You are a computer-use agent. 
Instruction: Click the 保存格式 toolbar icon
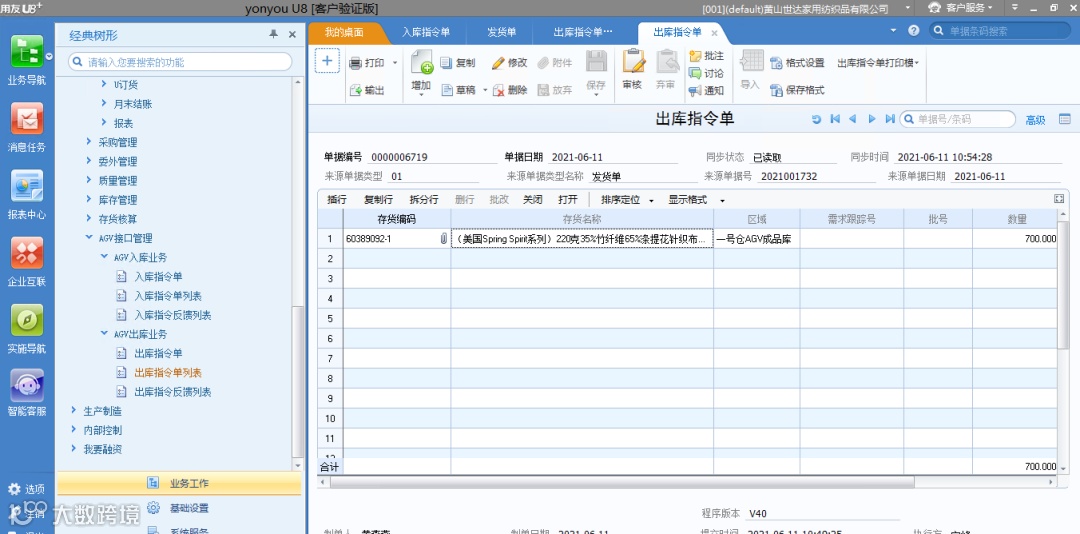pyautogui.click(x=776, y=90)
